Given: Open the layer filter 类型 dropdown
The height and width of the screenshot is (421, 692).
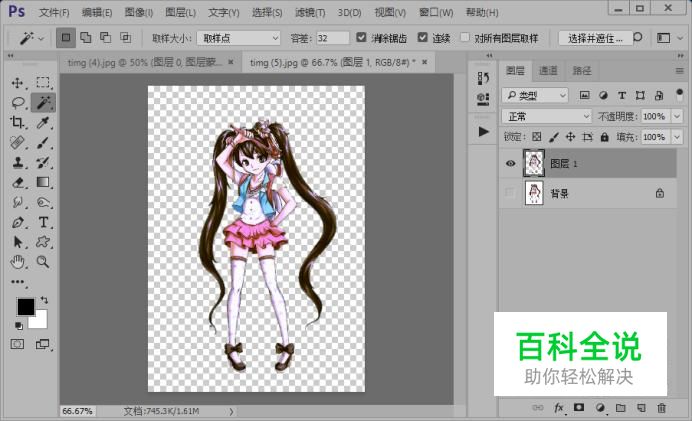Looking at the screenshot, I should [535, 95].
